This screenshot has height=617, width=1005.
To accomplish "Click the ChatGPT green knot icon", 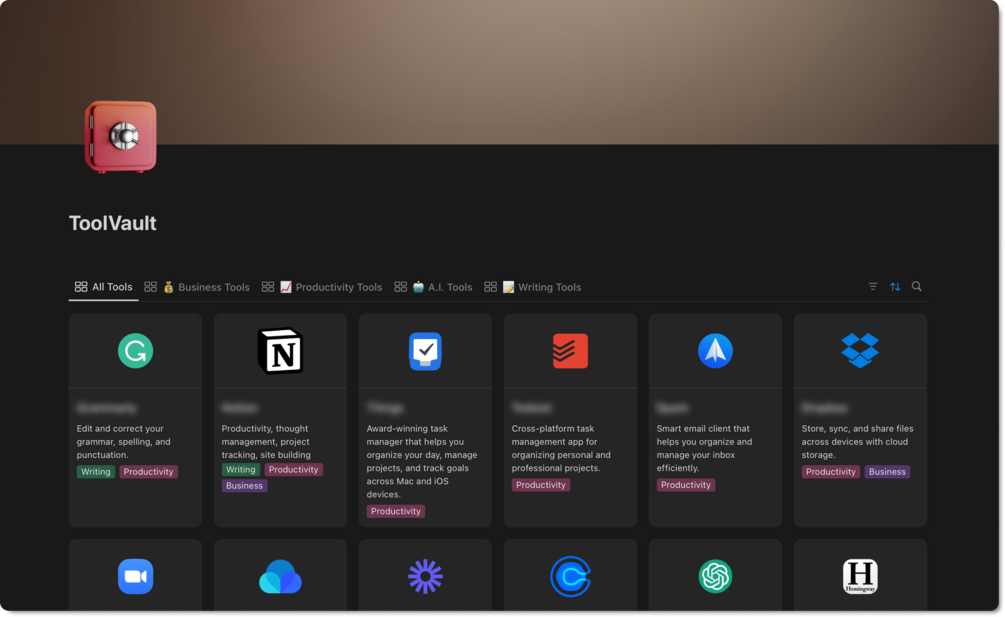I will click(x=715, y=576).
